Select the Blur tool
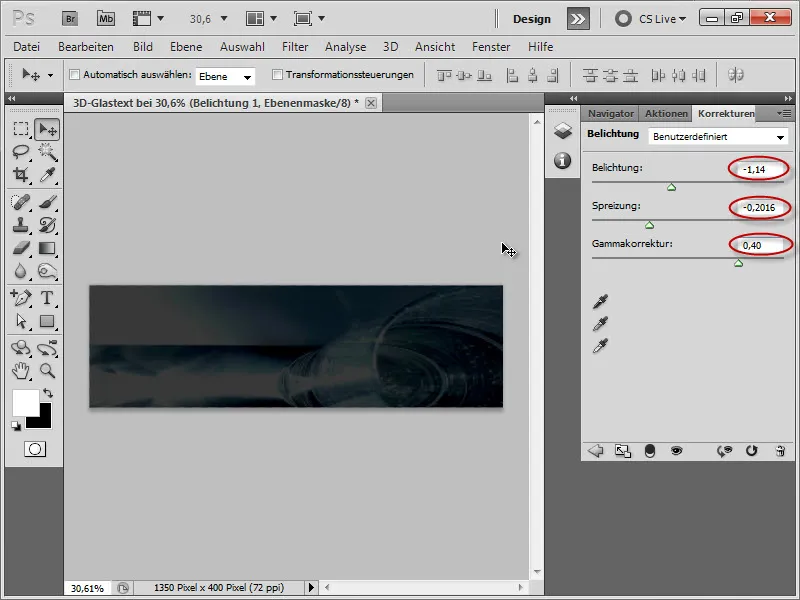The image size is (800, 600). [x=21, y=271]
